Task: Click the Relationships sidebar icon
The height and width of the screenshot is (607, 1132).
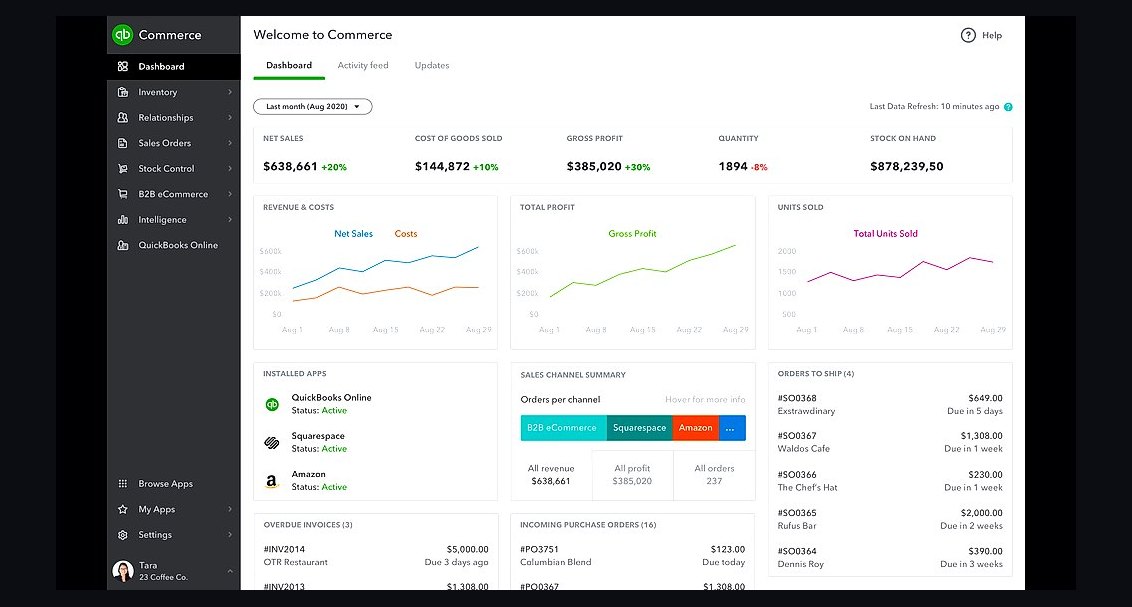Action: click(x=123, y=118)
